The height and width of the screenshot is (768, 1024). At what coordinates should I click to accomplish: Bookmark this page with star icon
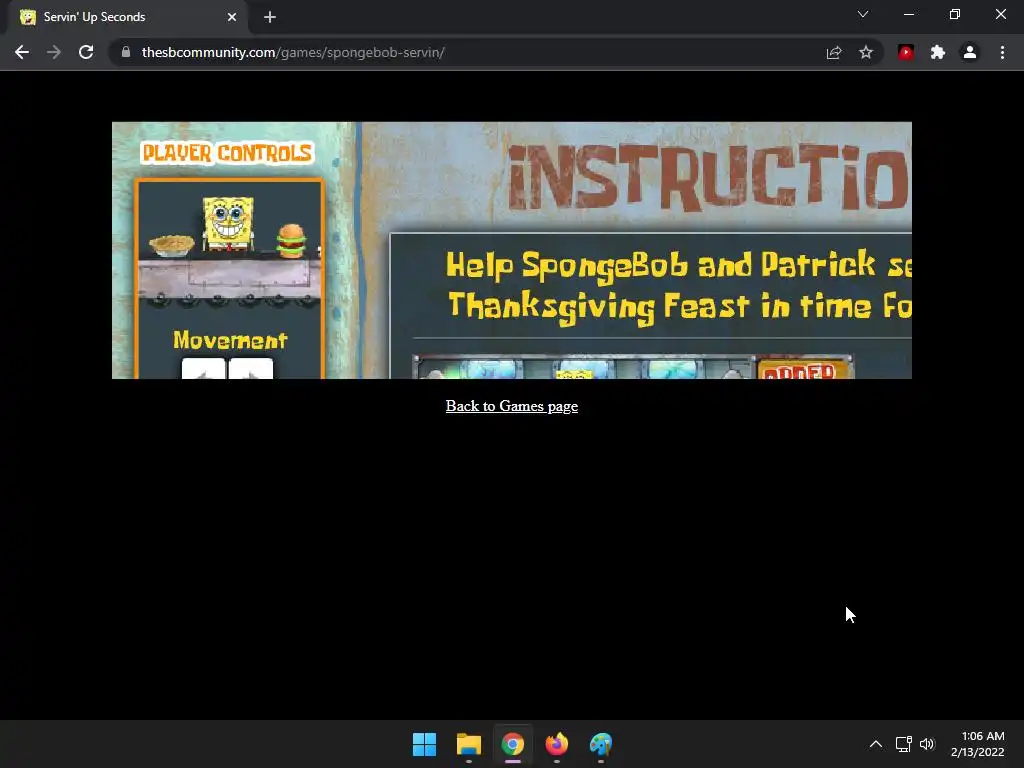[x=866, y=52]
